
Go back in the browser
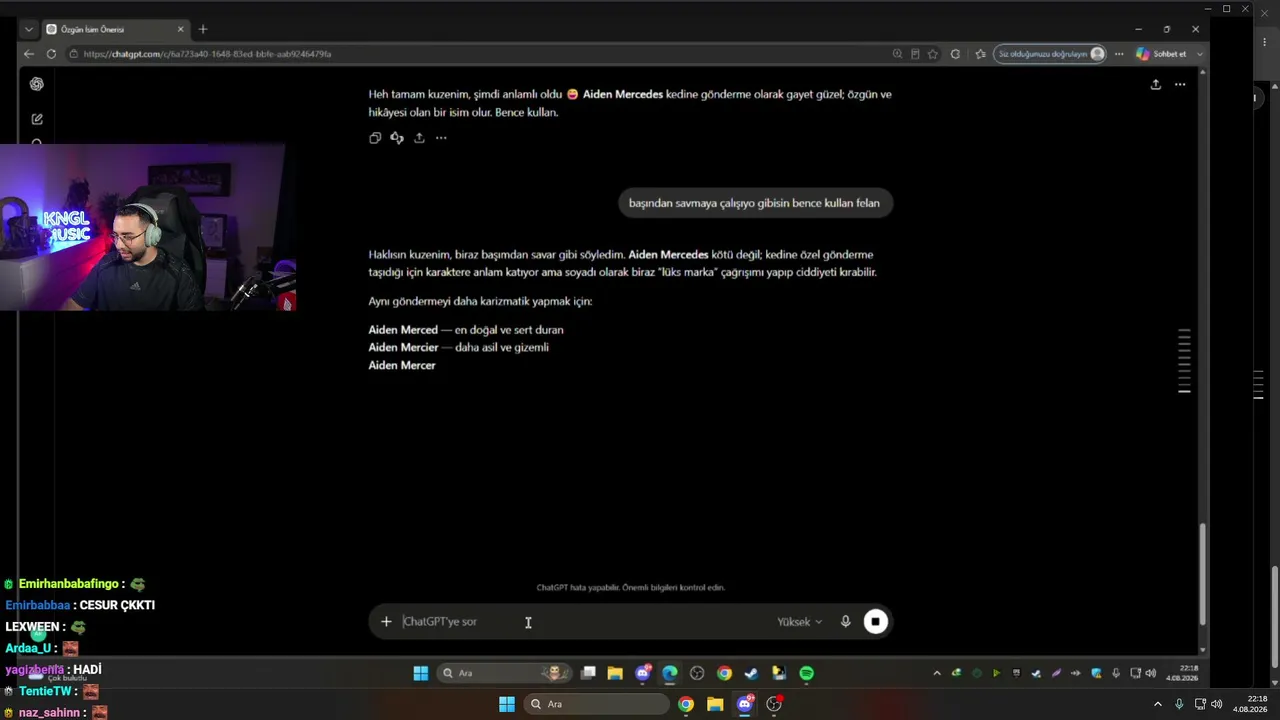point(28,54)
